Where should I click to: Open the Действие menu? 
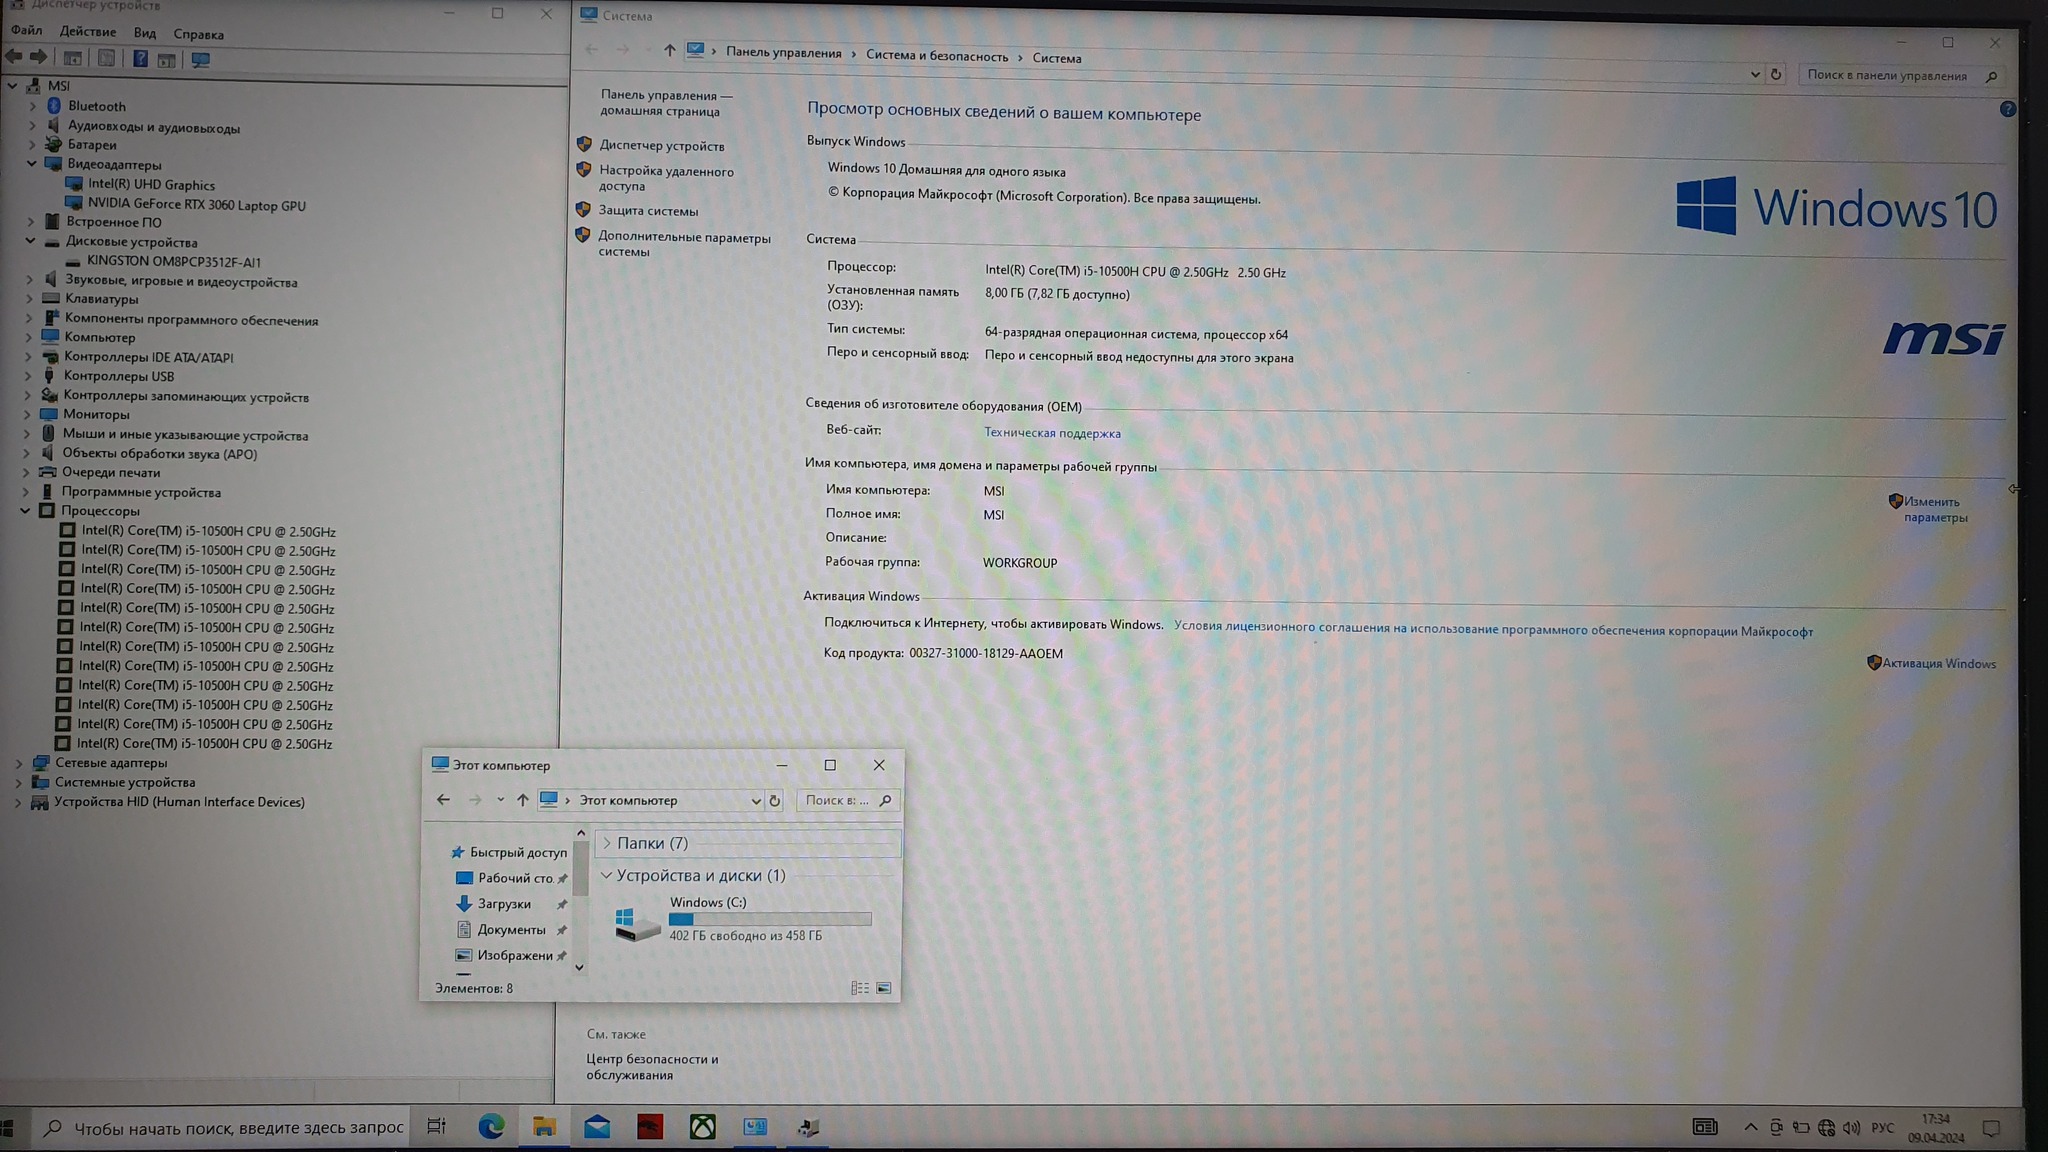tap(87, 33)
